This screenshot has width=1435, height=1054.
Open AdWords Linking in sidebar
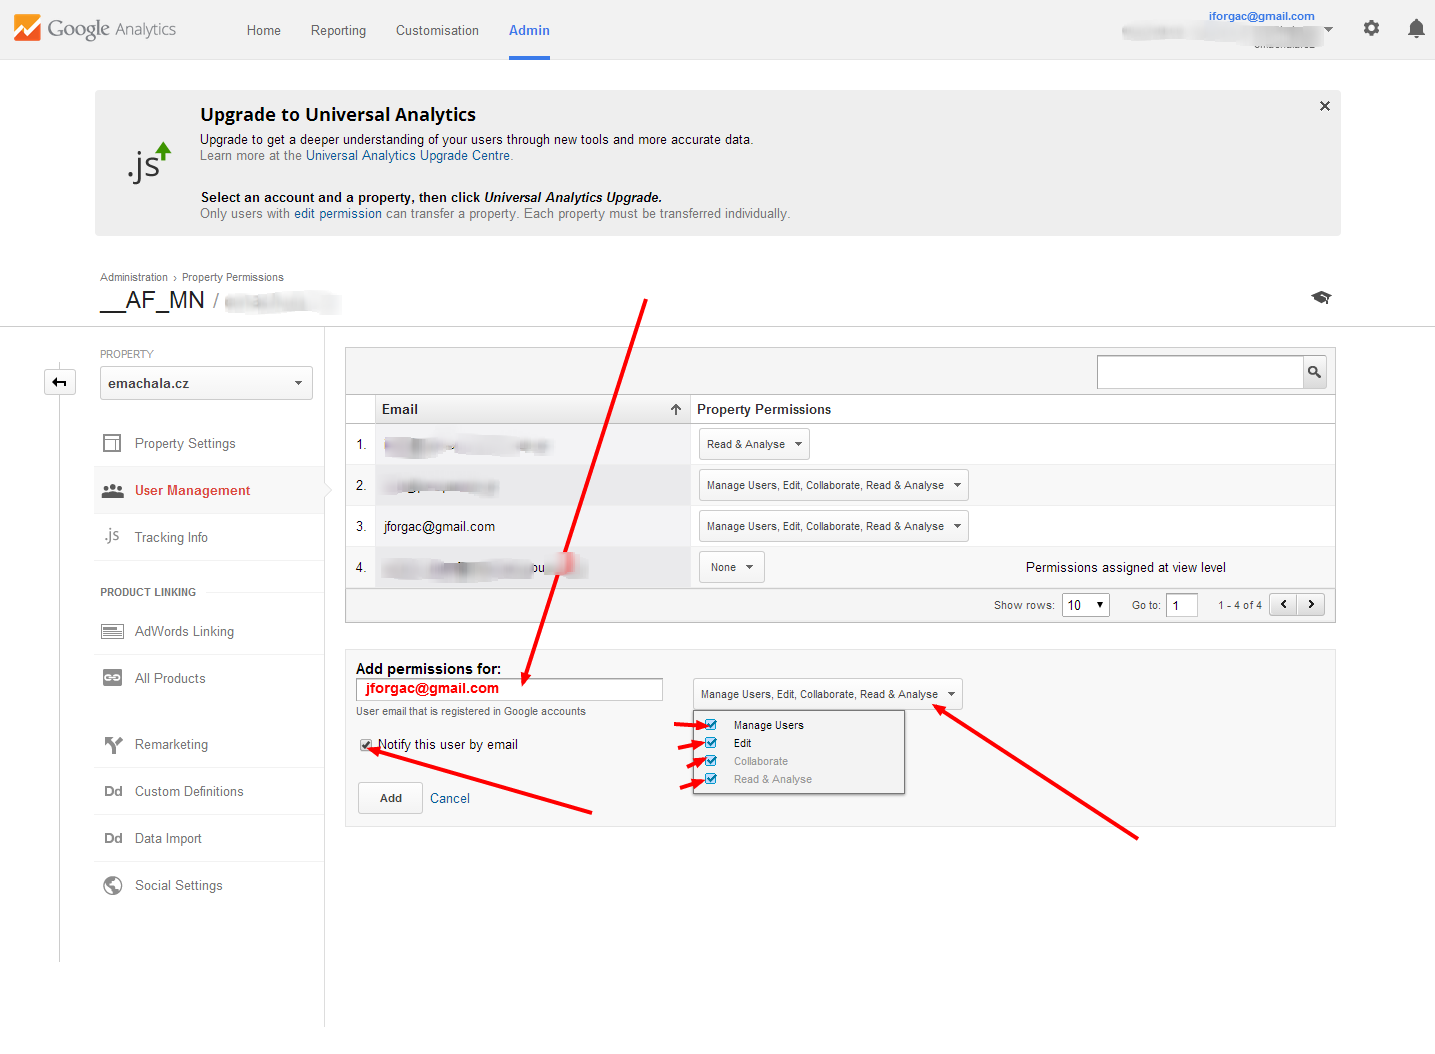click(184, 631)
